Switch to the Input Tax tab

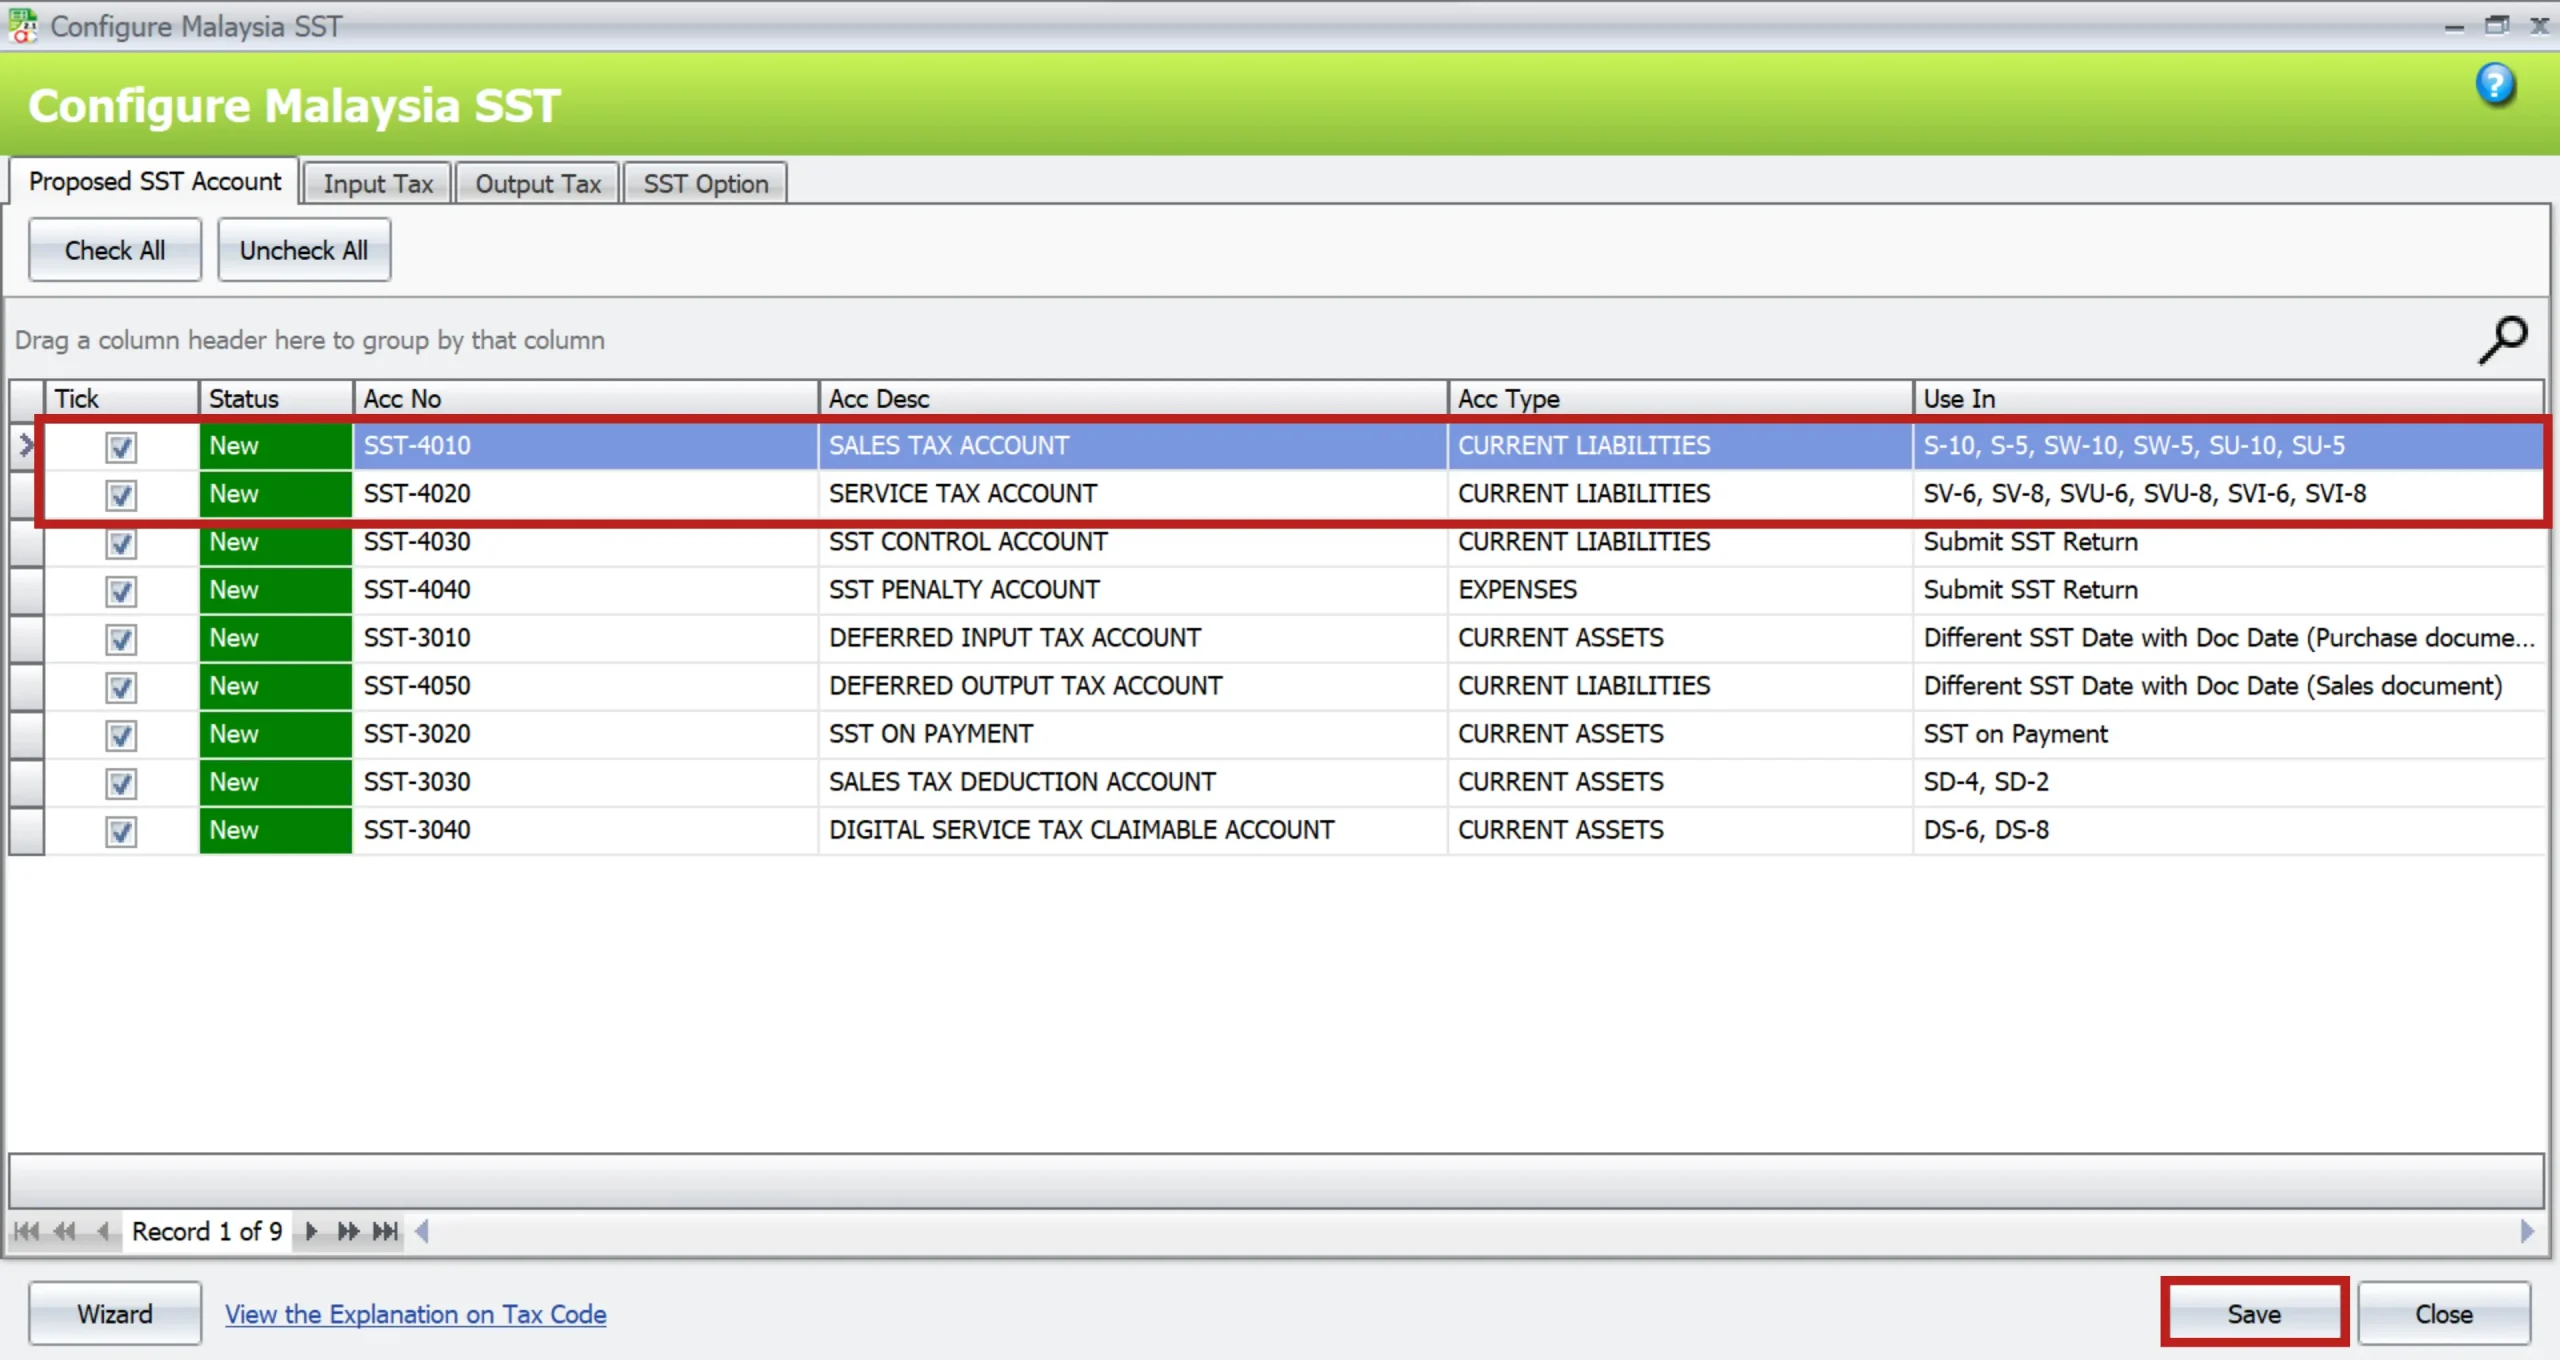[378, 184]
